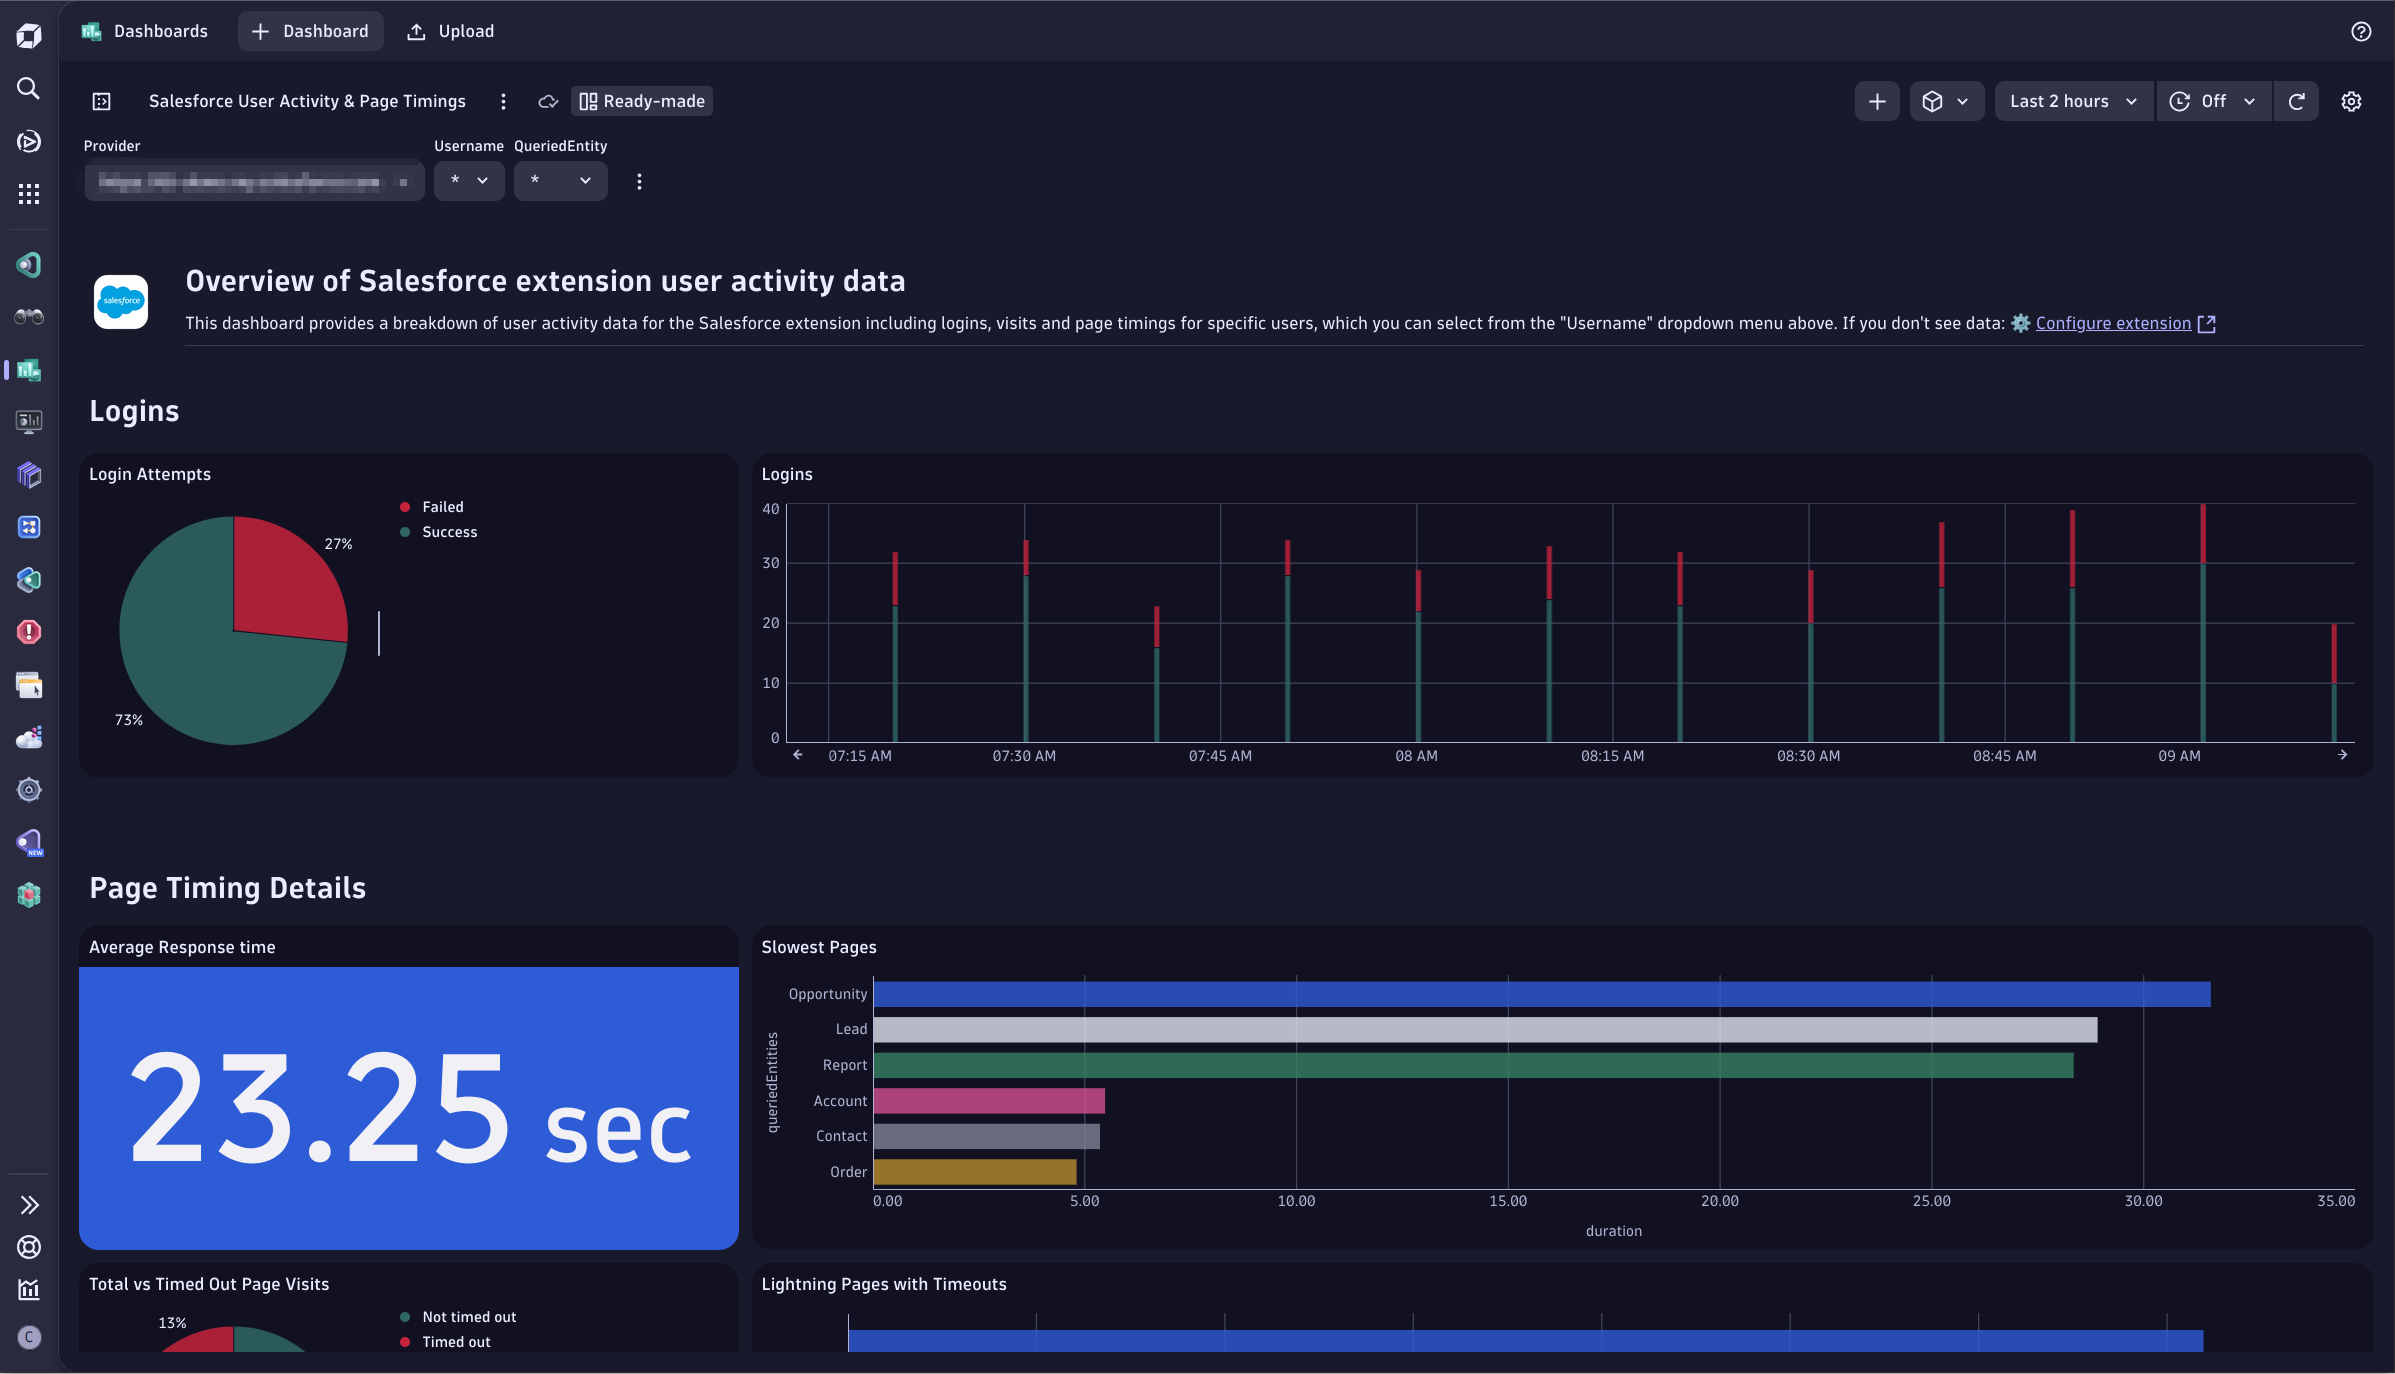The height and width of the screenshot is (1374, 2395).
Task: Click the Ready-made badge
Action: [642, 101]
